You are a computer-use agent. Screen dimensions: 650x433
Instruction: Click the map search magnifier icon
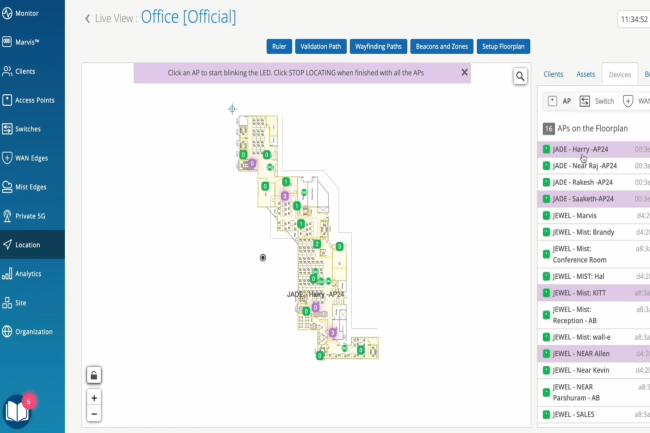coord(520,76)
